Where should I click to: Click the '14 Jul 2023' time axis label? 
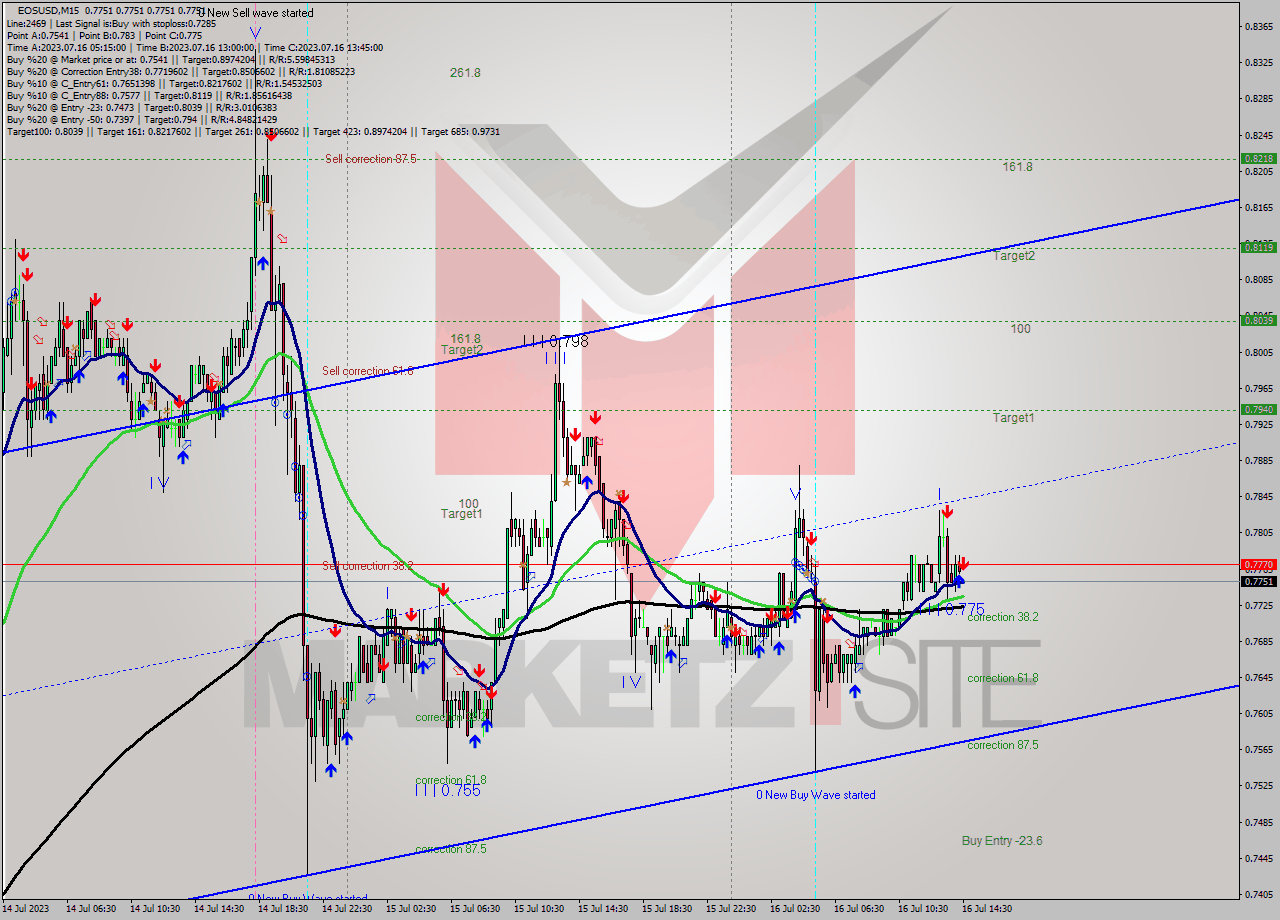[x=24, y=909]
